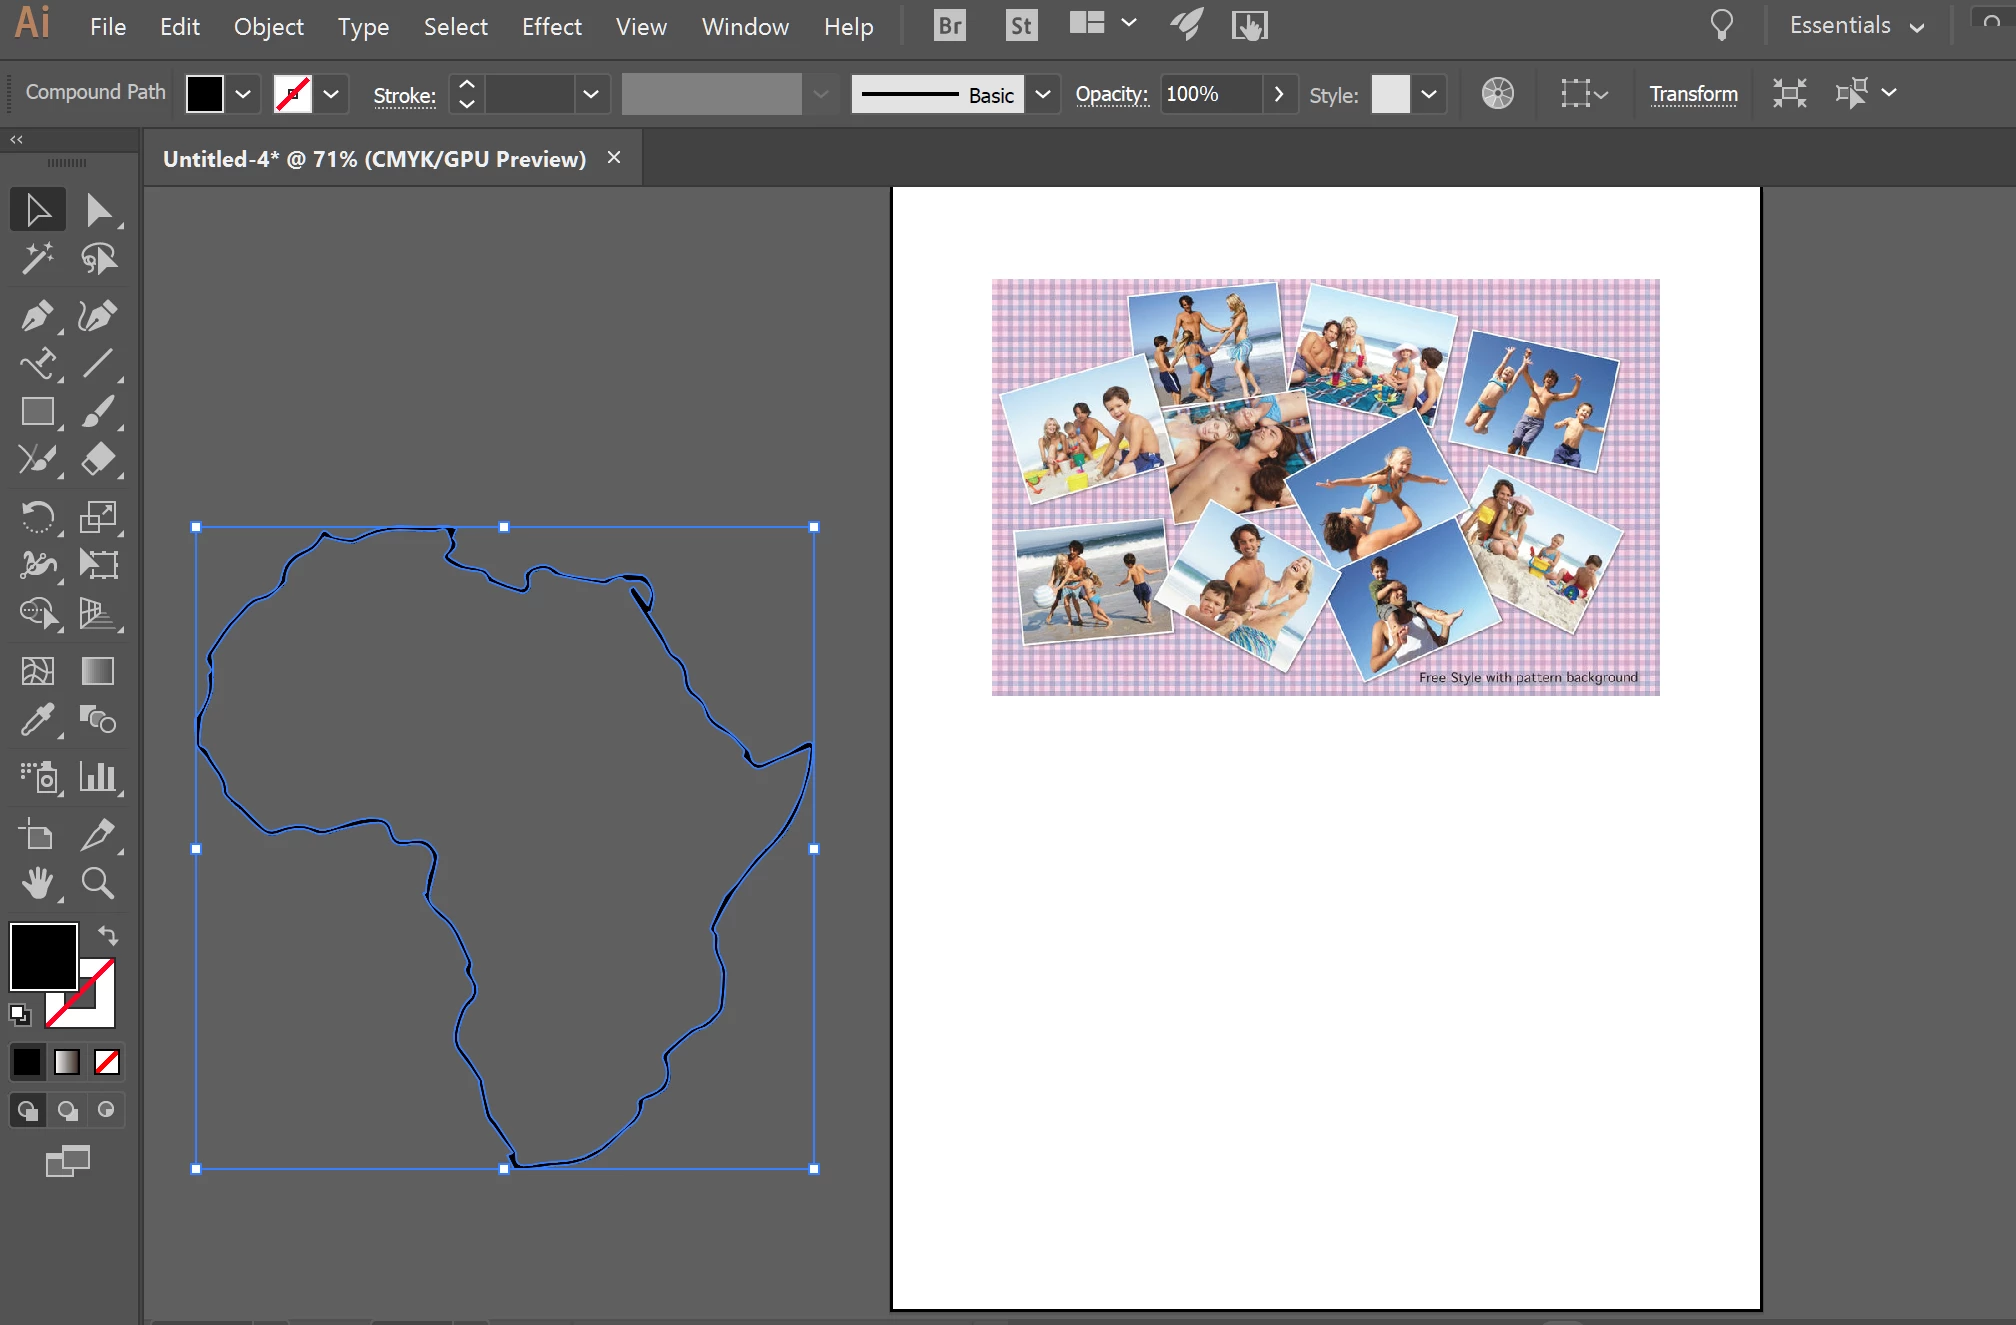Select the Direct Selection tool

click(98, 211)
